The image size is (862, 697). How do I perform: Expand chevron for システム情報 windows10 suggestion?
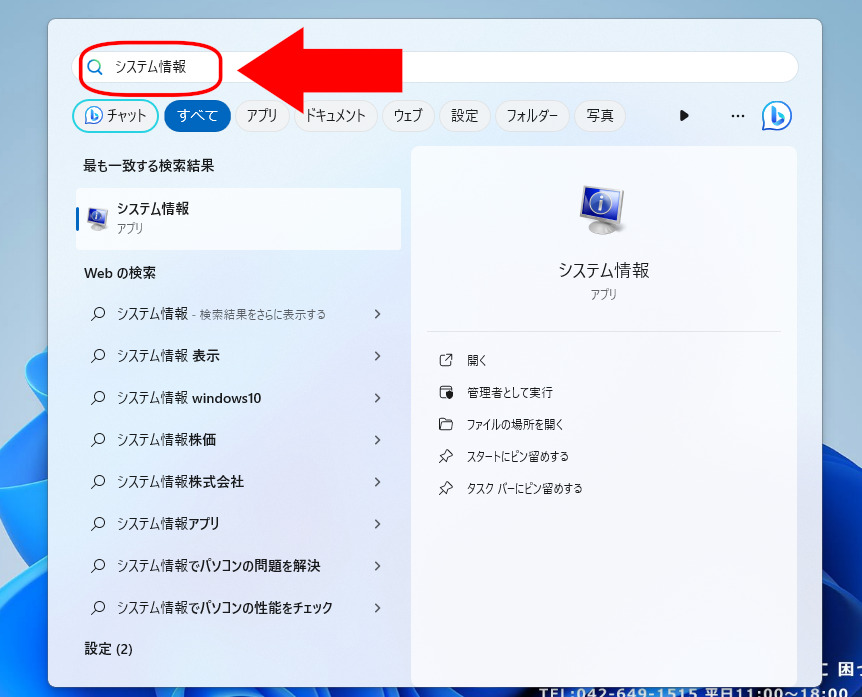click(377, 398)
